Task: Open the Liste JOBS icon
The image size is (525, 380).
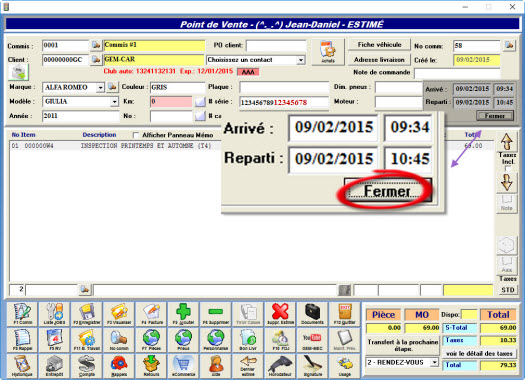Action: pos(55,314)
